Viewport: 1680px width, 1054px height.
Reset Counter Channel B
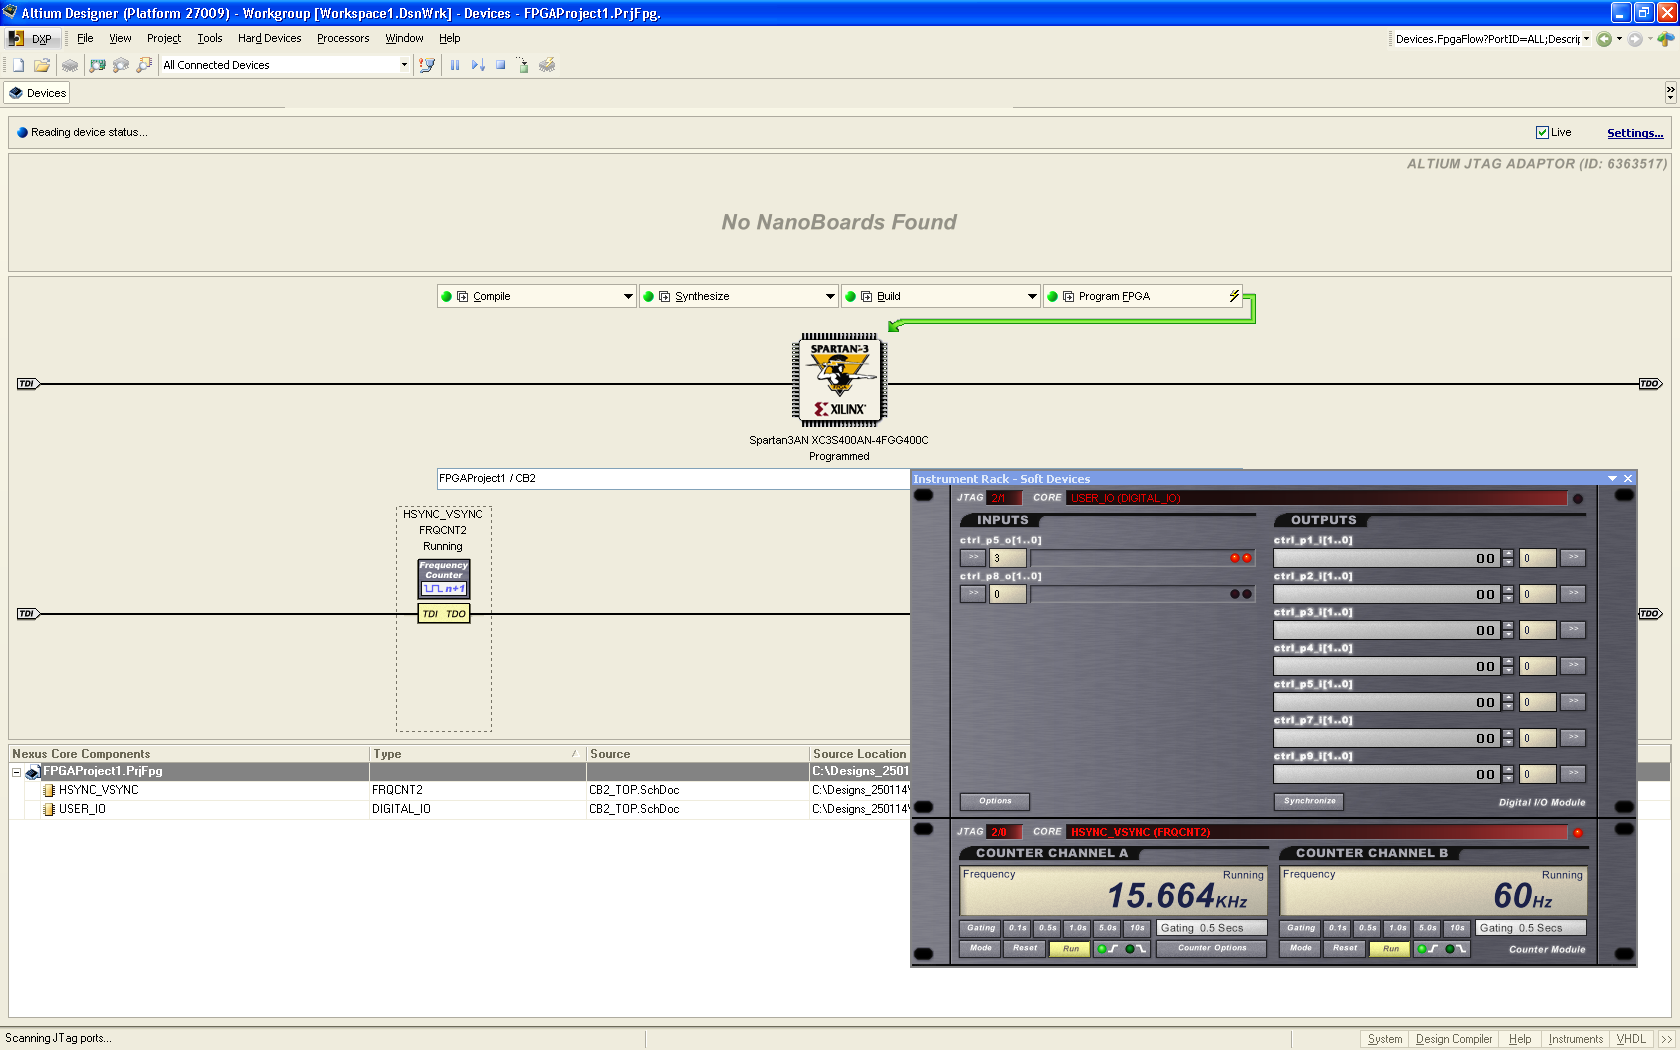[x=1345, y=949]
